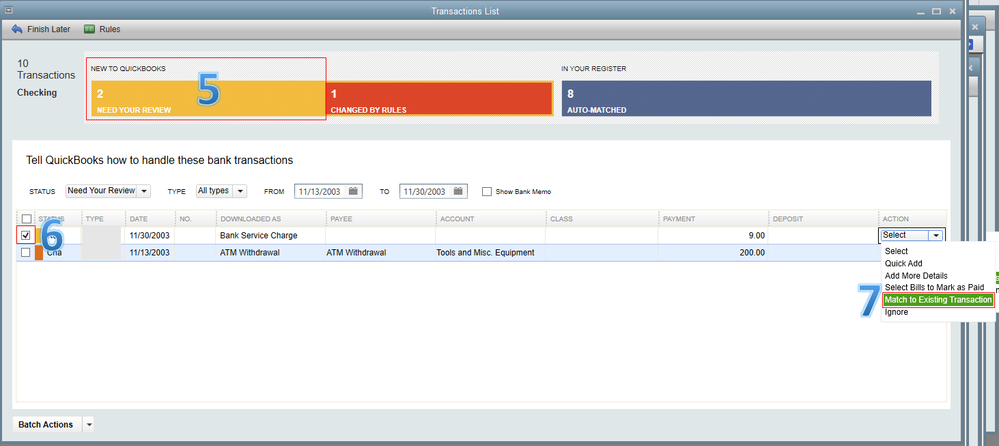Choose Add More Details option
The height and width of the screenshot is (446, 999).
(x=916, y=275)
